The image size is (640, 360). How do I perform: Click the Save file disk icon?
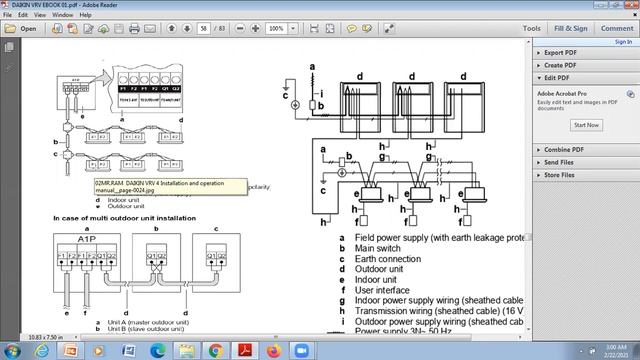(119, 29)
